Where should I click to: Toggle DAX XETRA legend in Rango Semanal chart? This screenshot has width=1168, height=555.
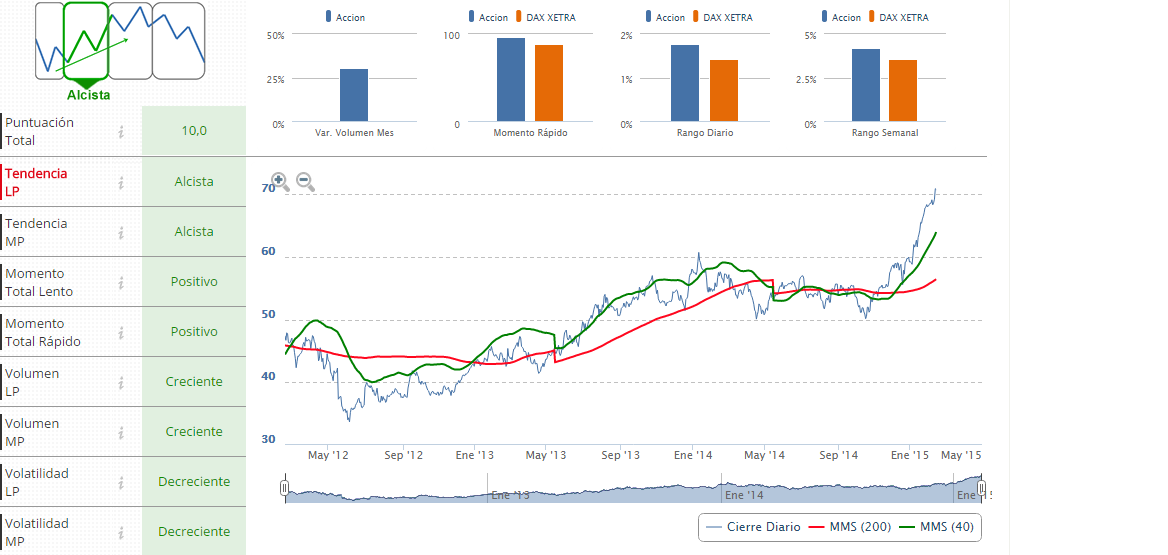coord(901,17)
